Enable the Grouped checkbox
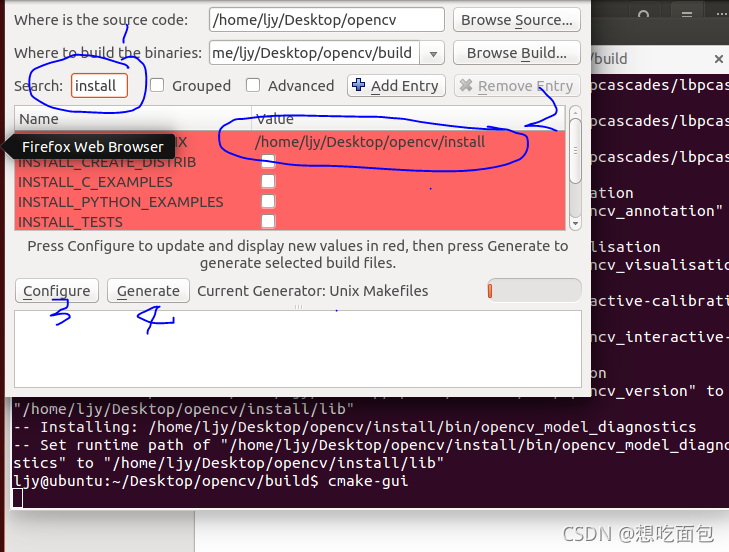The width and height of the screenshot is (729, 552). tap(157, 85)
